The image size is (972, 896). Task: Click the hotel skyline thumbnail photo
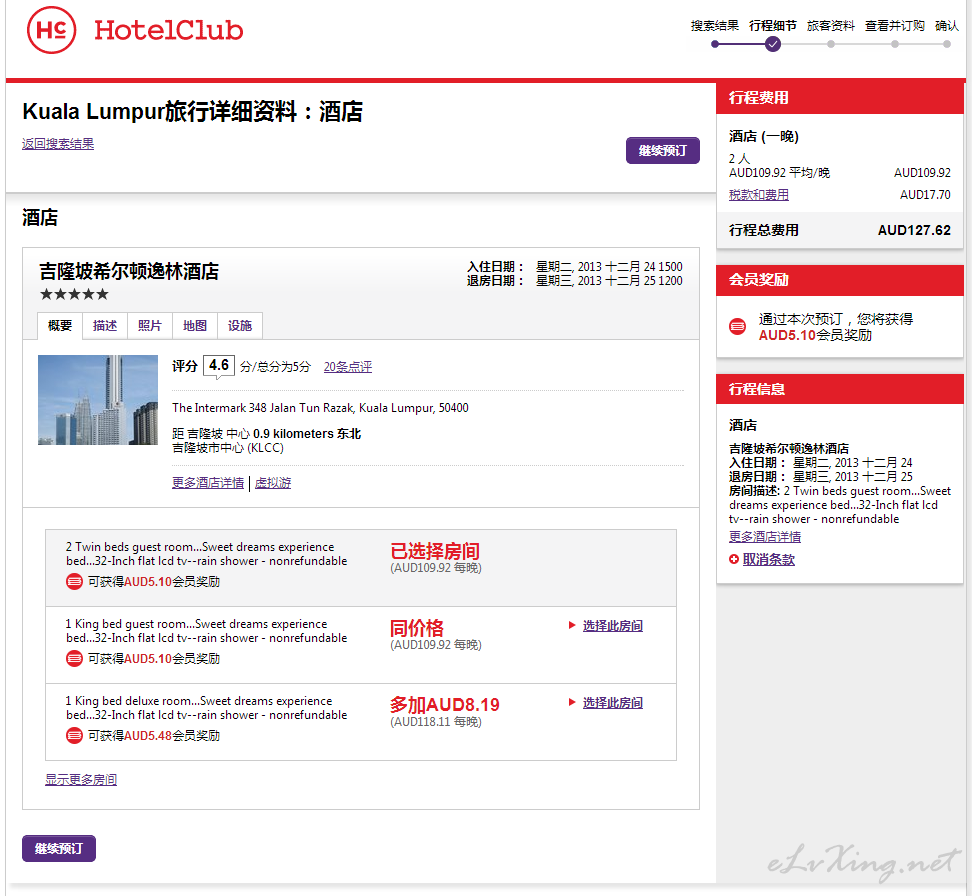tap(98, 400)
